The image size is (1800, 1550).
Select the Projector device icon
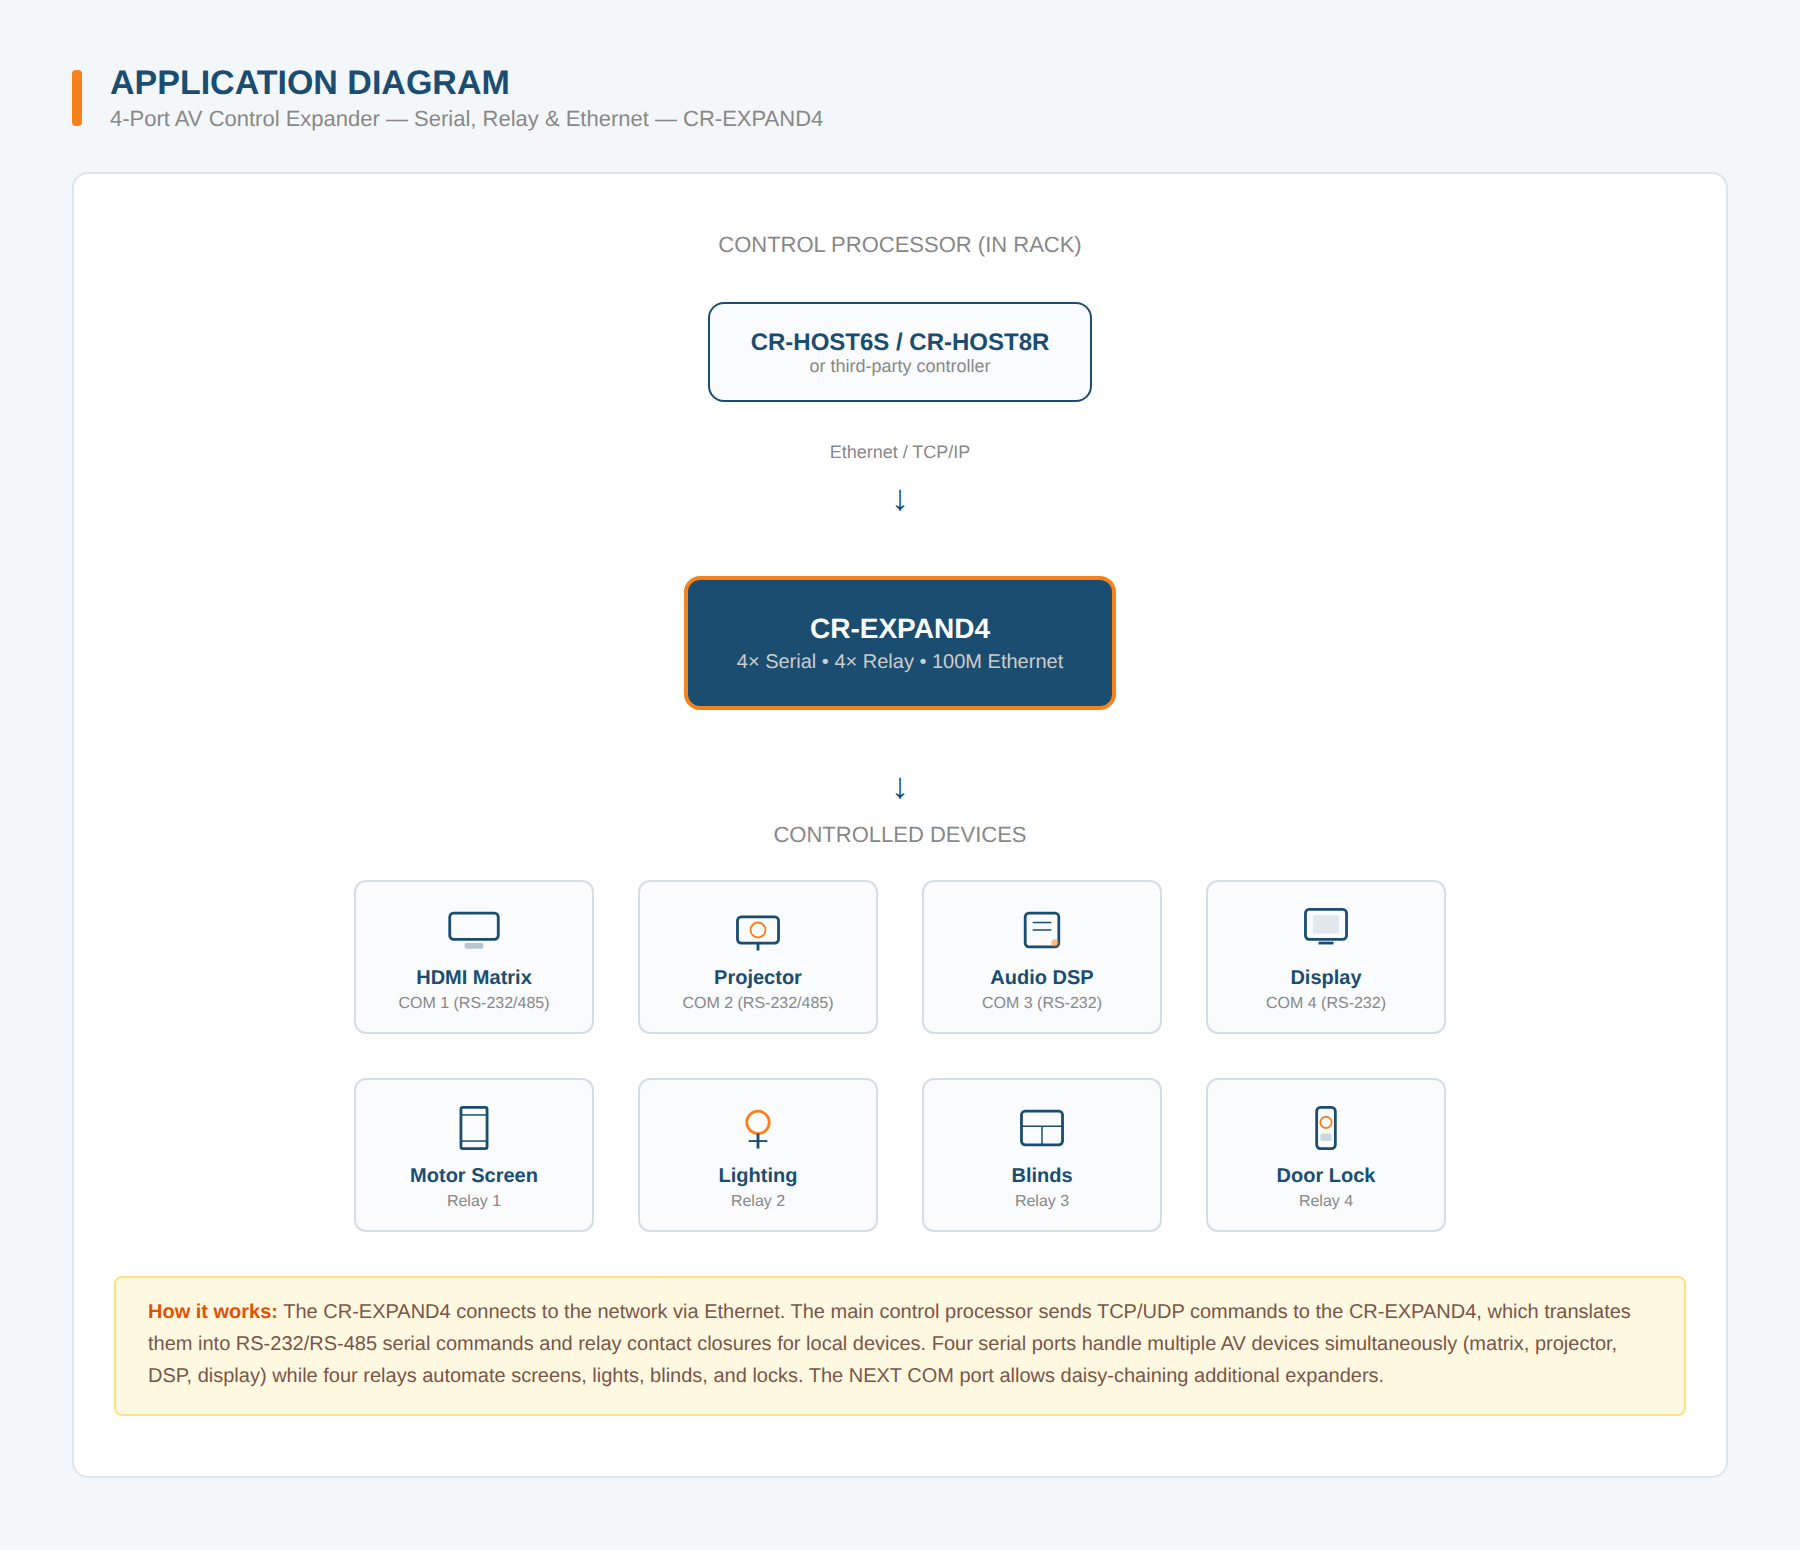coord(757,930)
